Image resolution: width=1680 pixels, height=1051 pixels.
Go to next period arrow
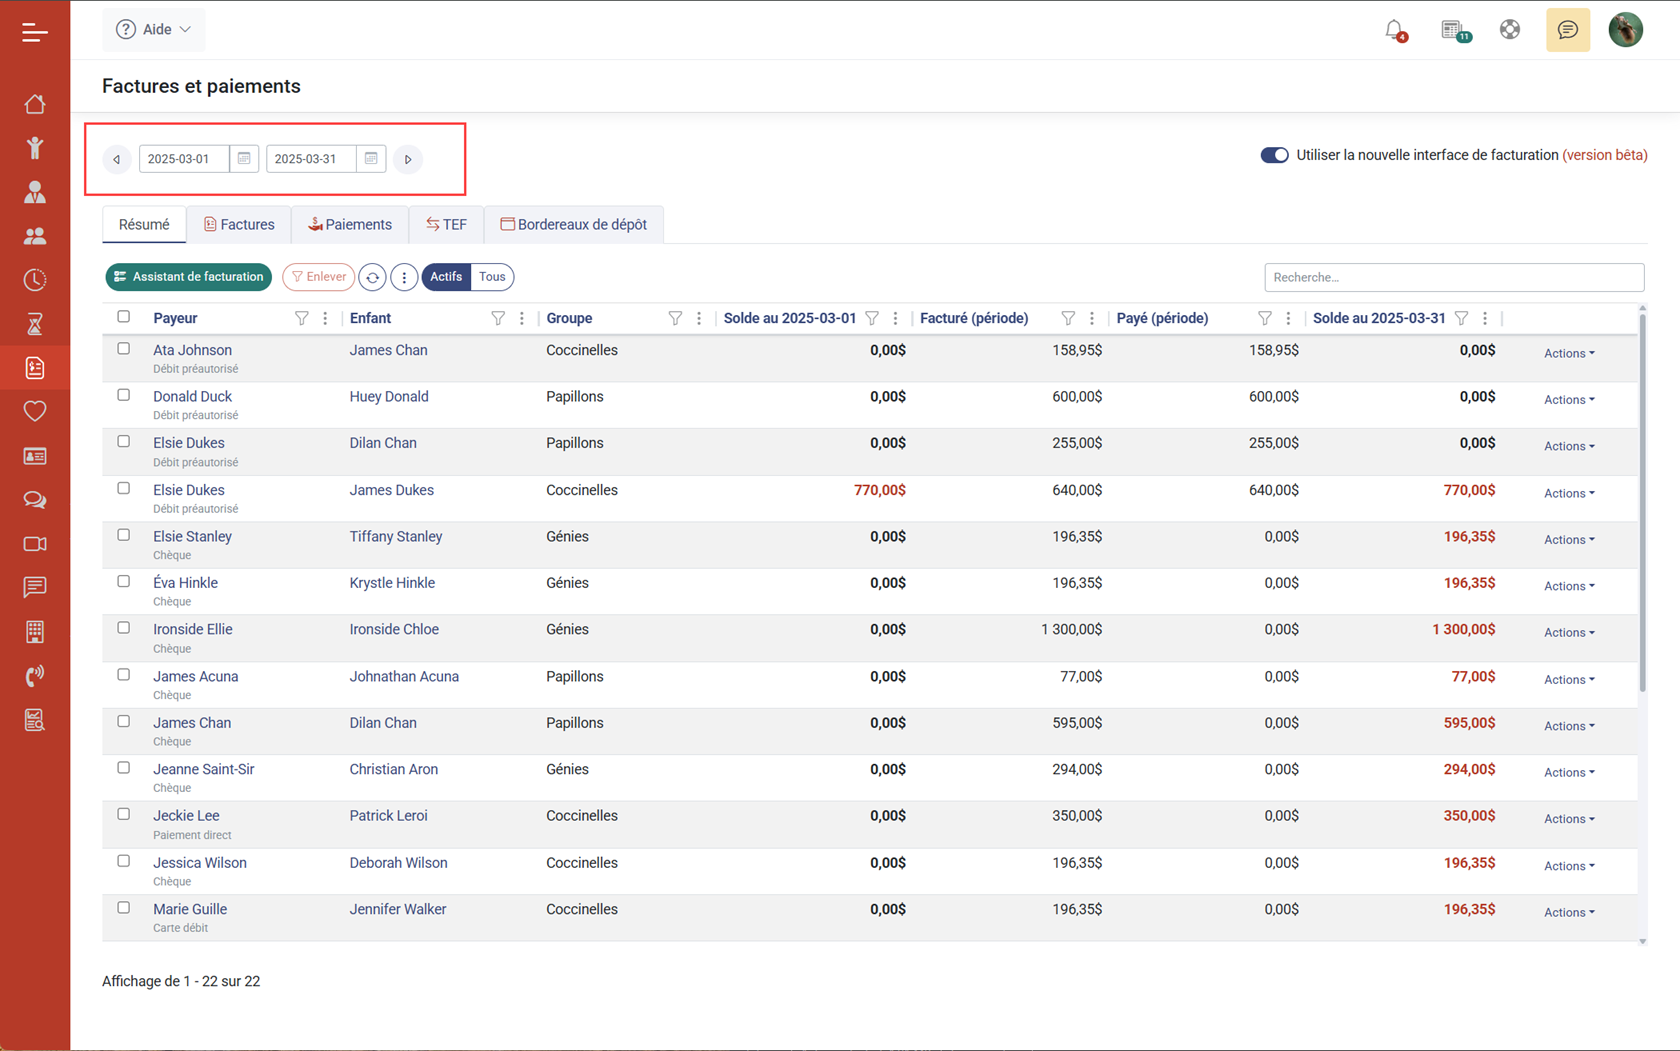coord(408,159)
